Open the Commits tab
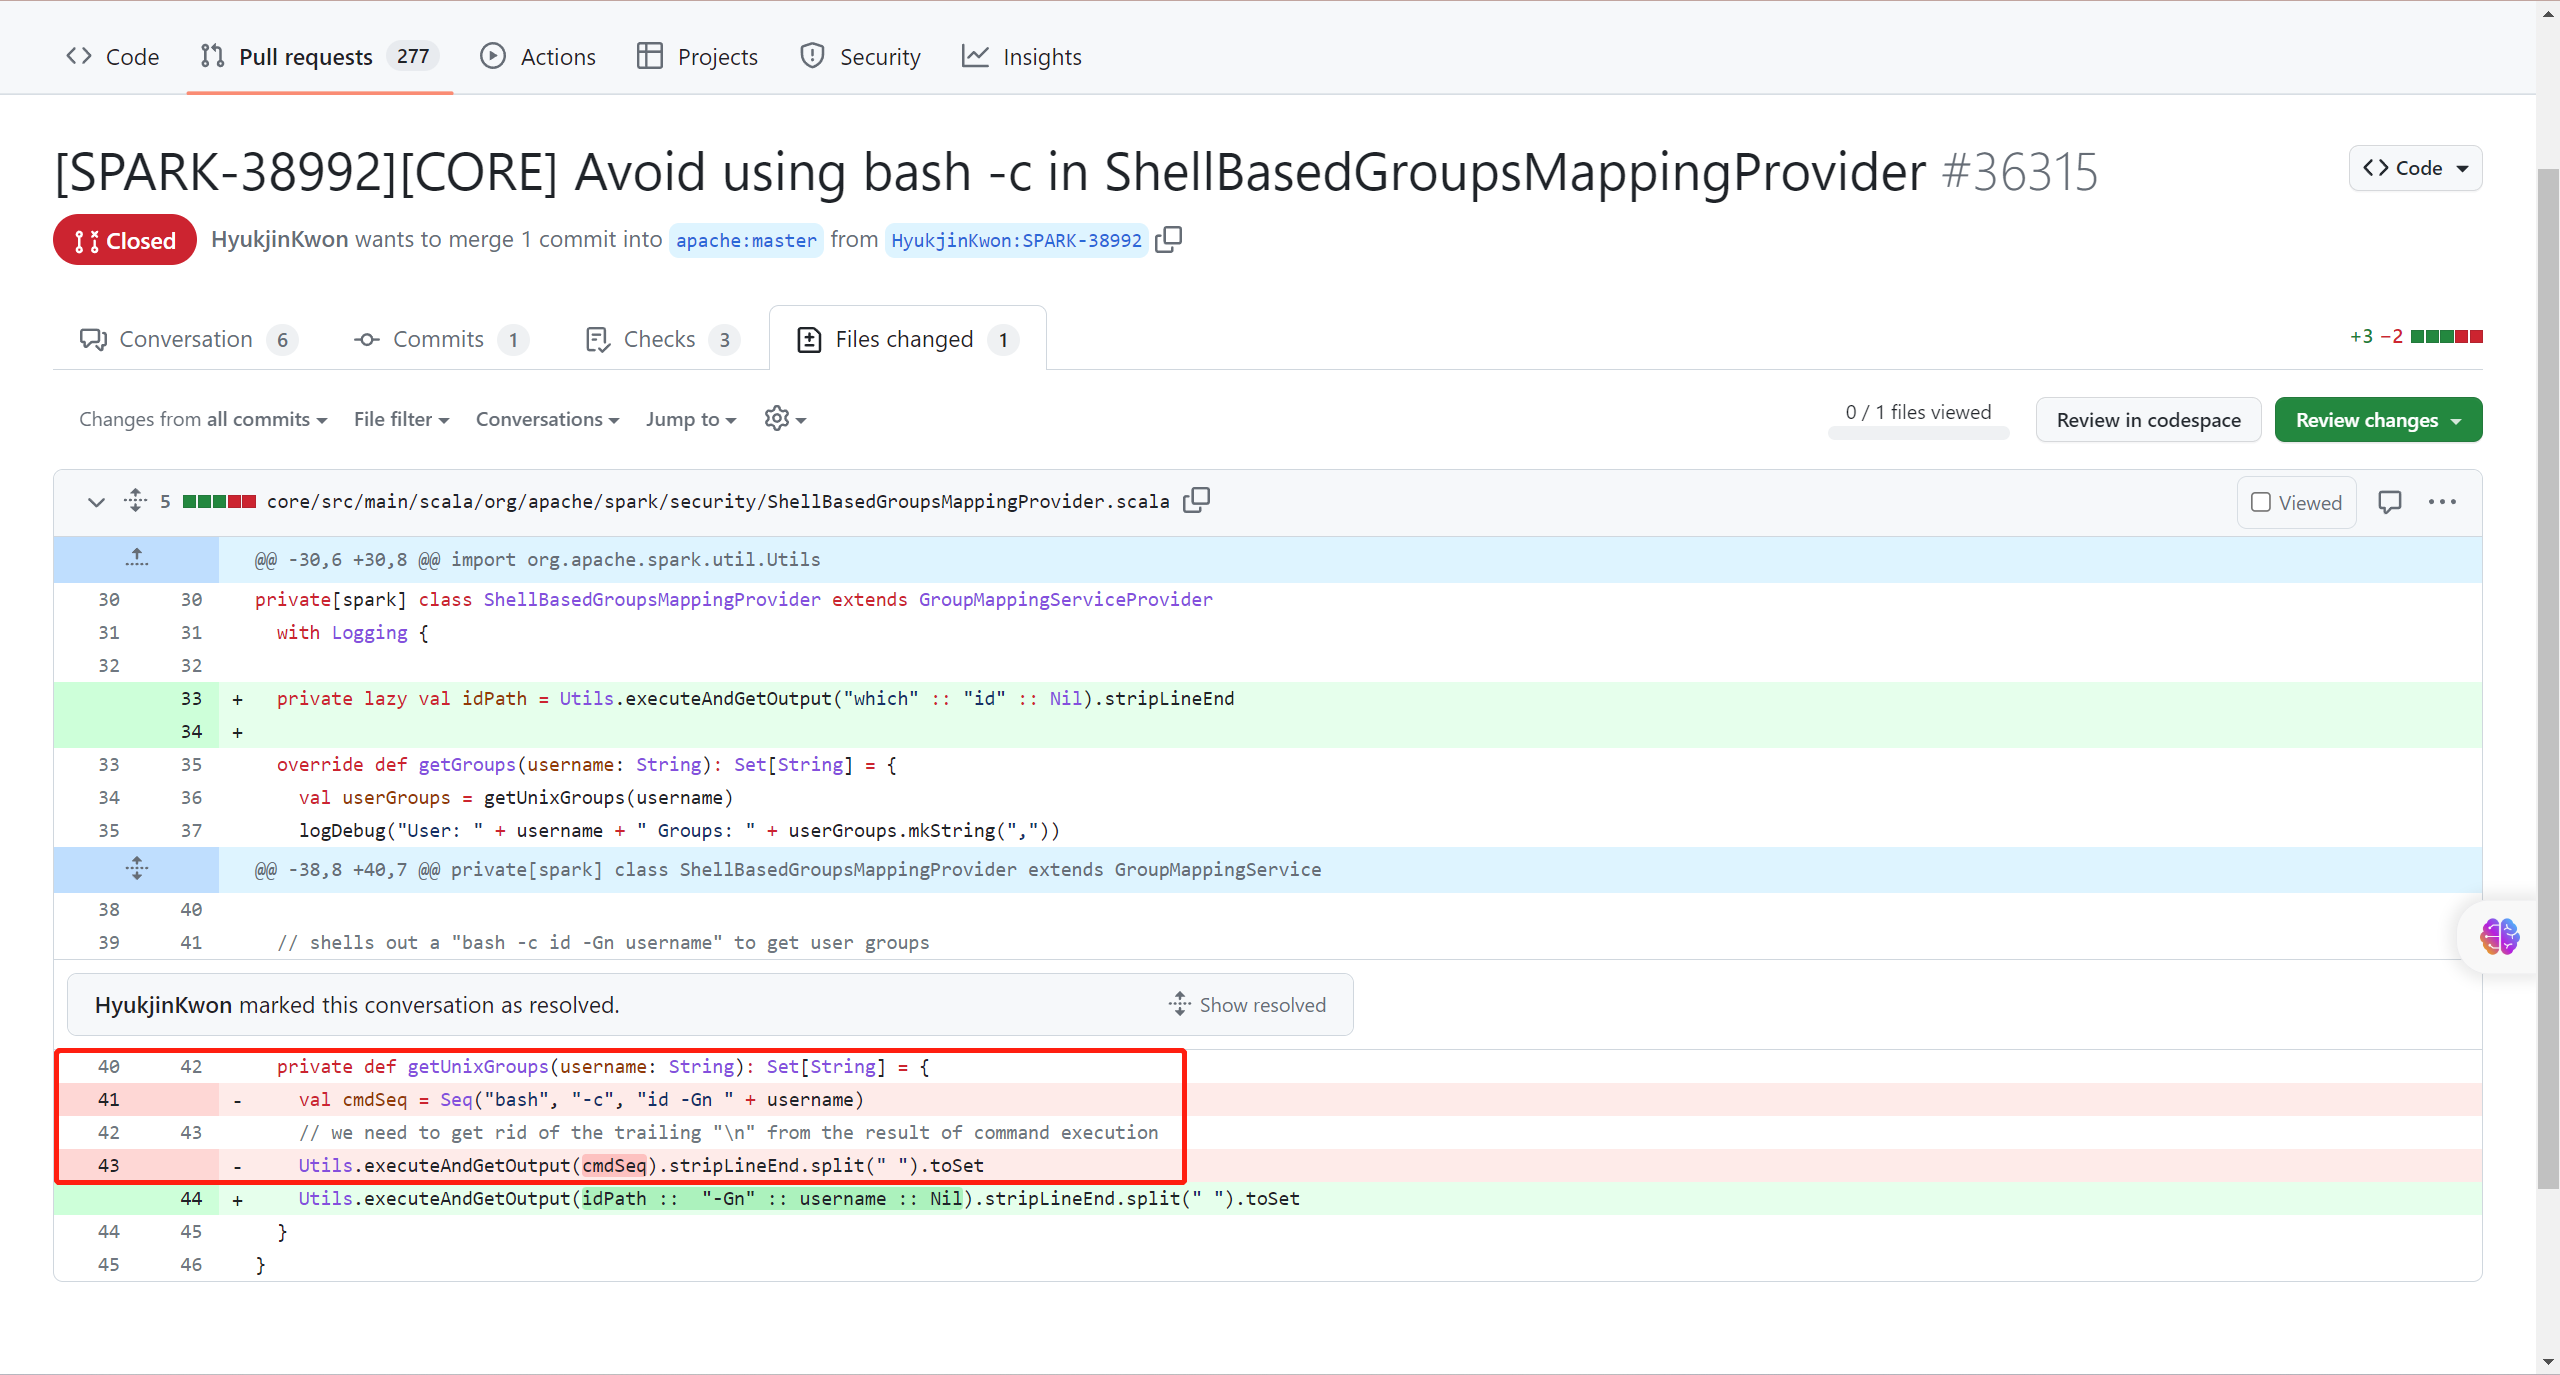2560x1375 pixels. [x=438, y=339]
